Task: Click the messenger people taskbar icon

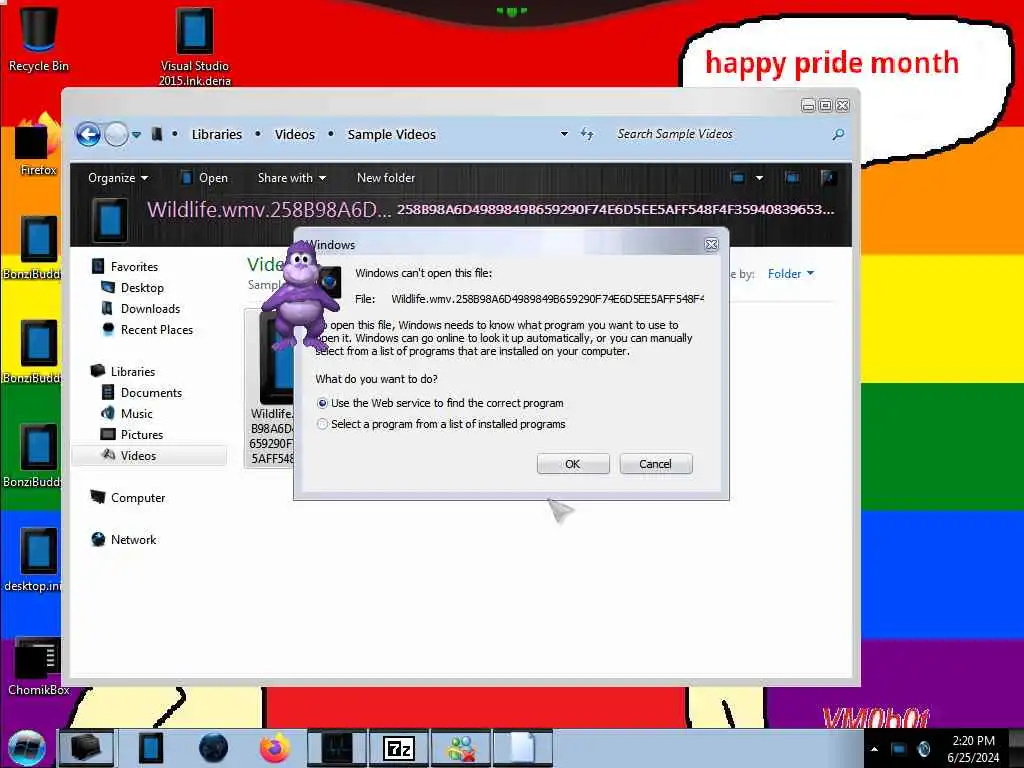Action: point(461,748)
